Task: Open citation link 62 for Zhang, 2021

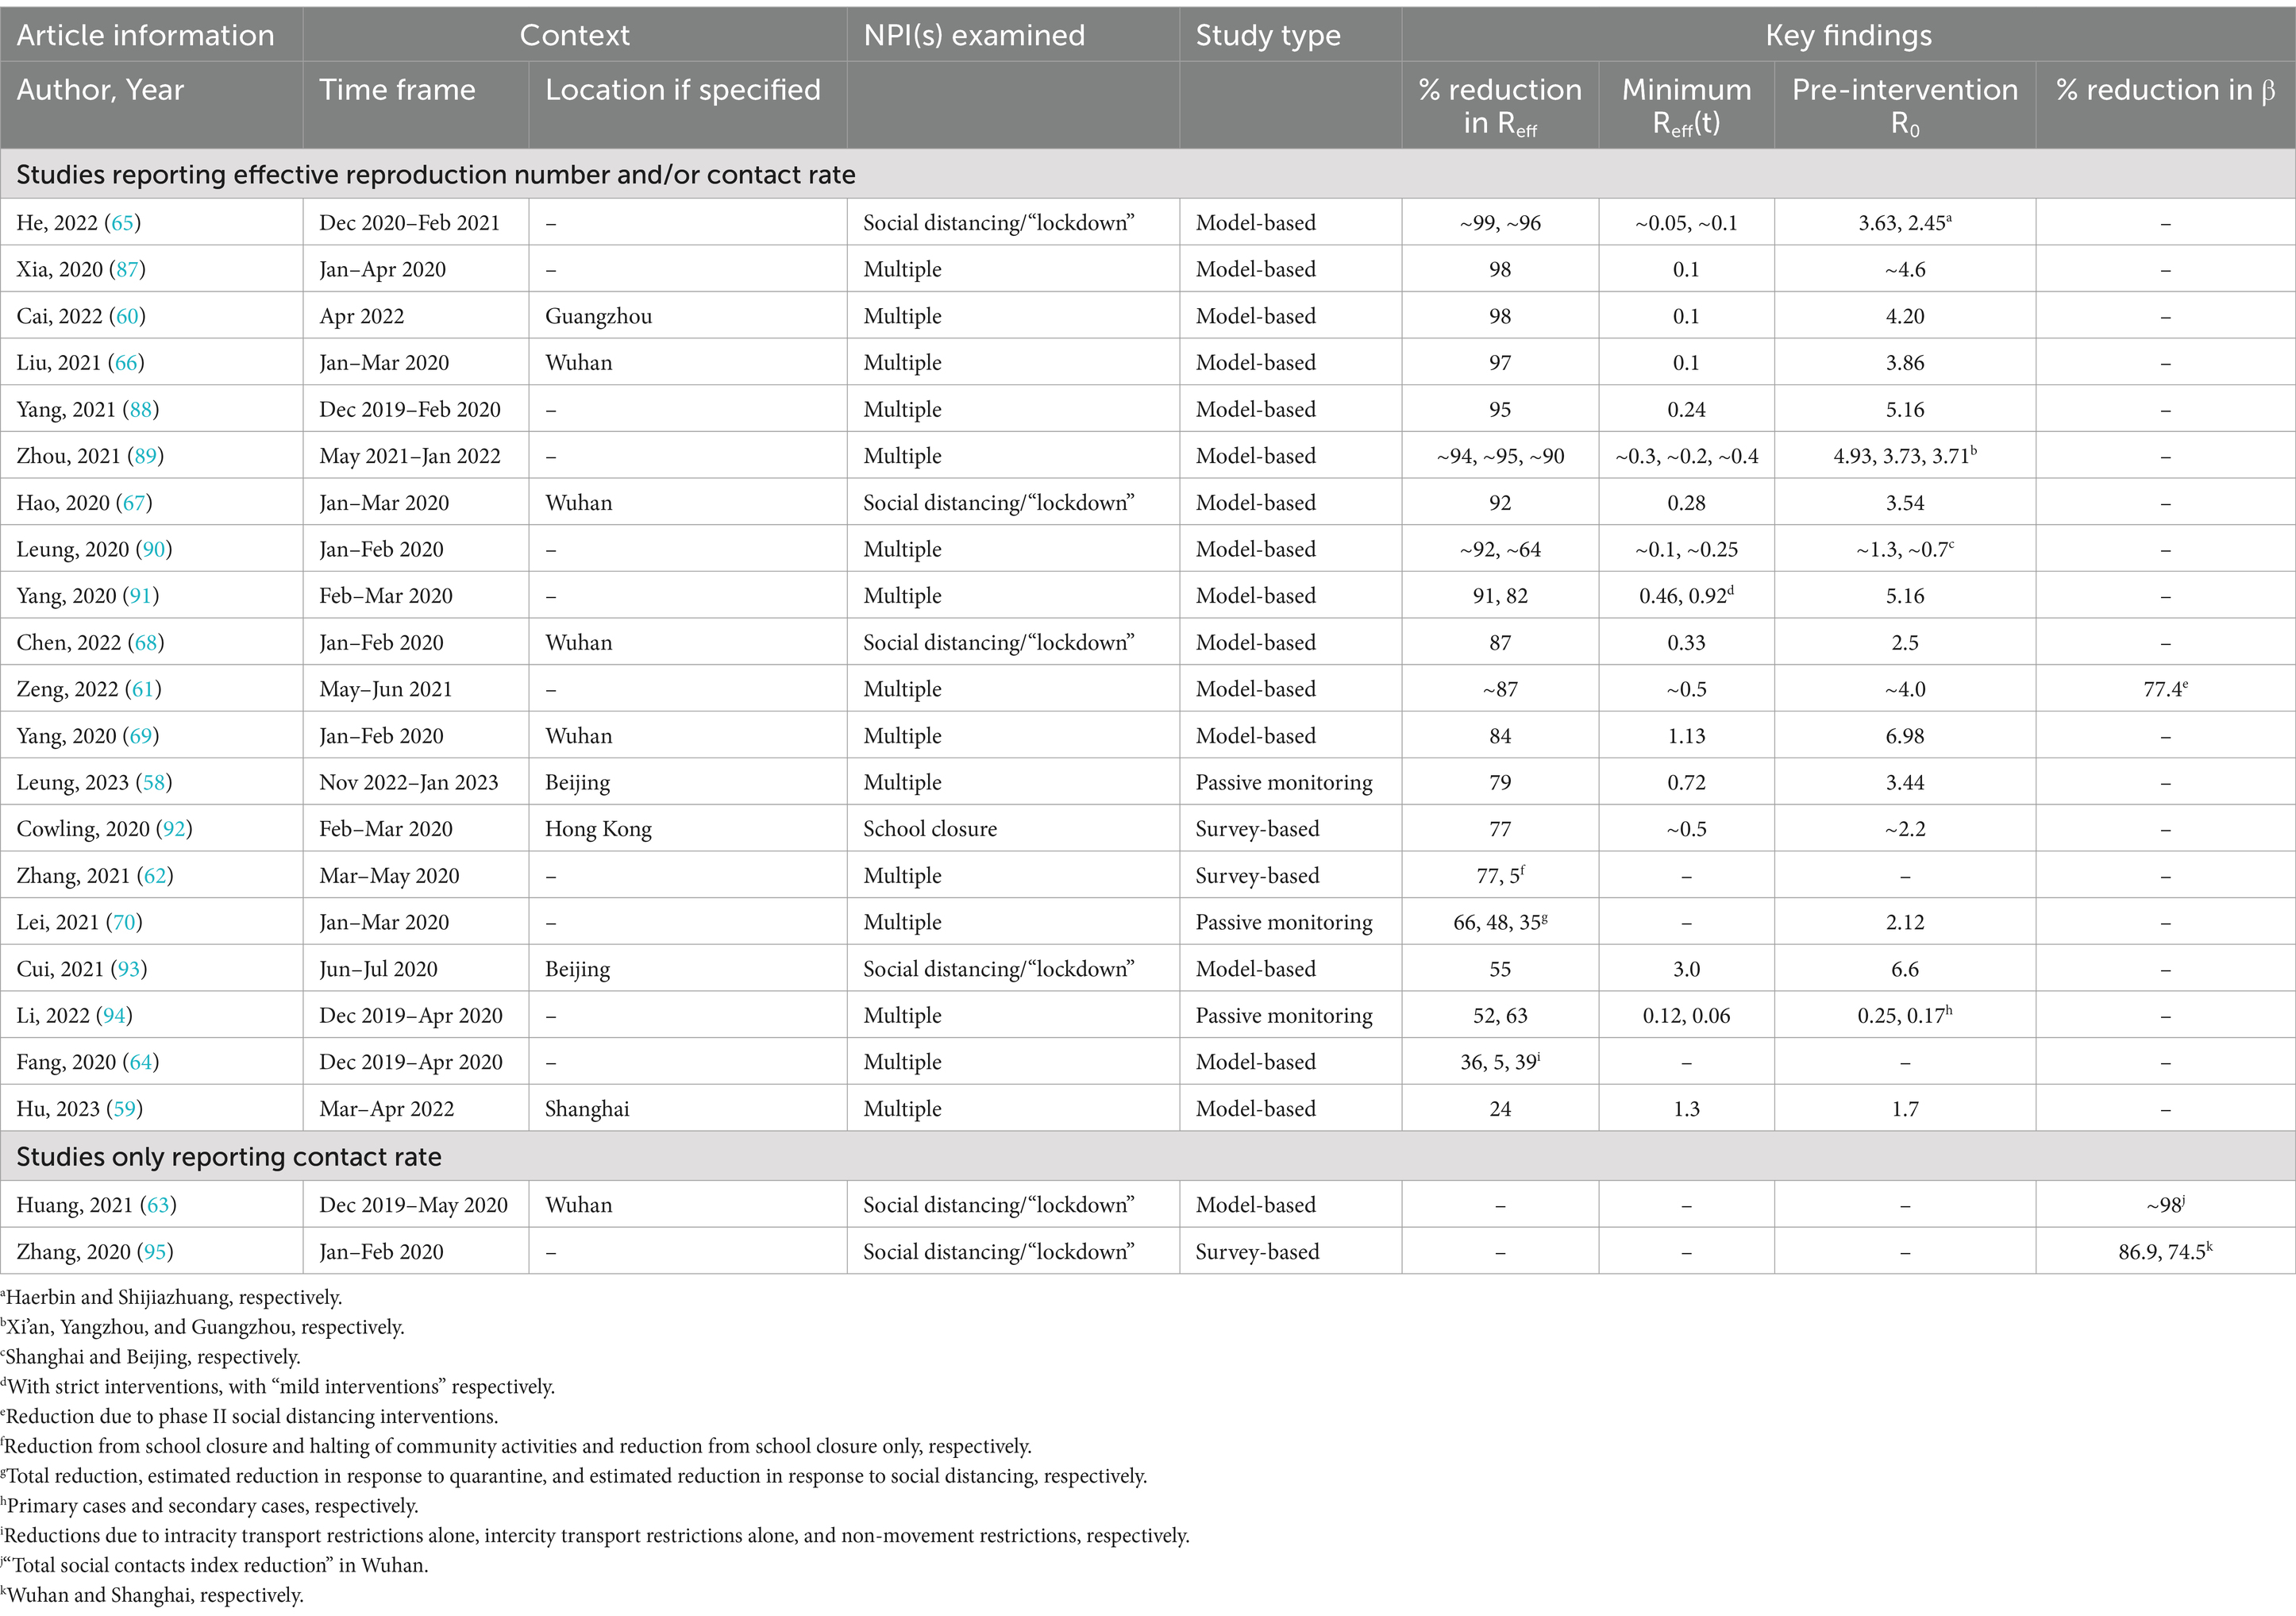Action: [155, 877]
